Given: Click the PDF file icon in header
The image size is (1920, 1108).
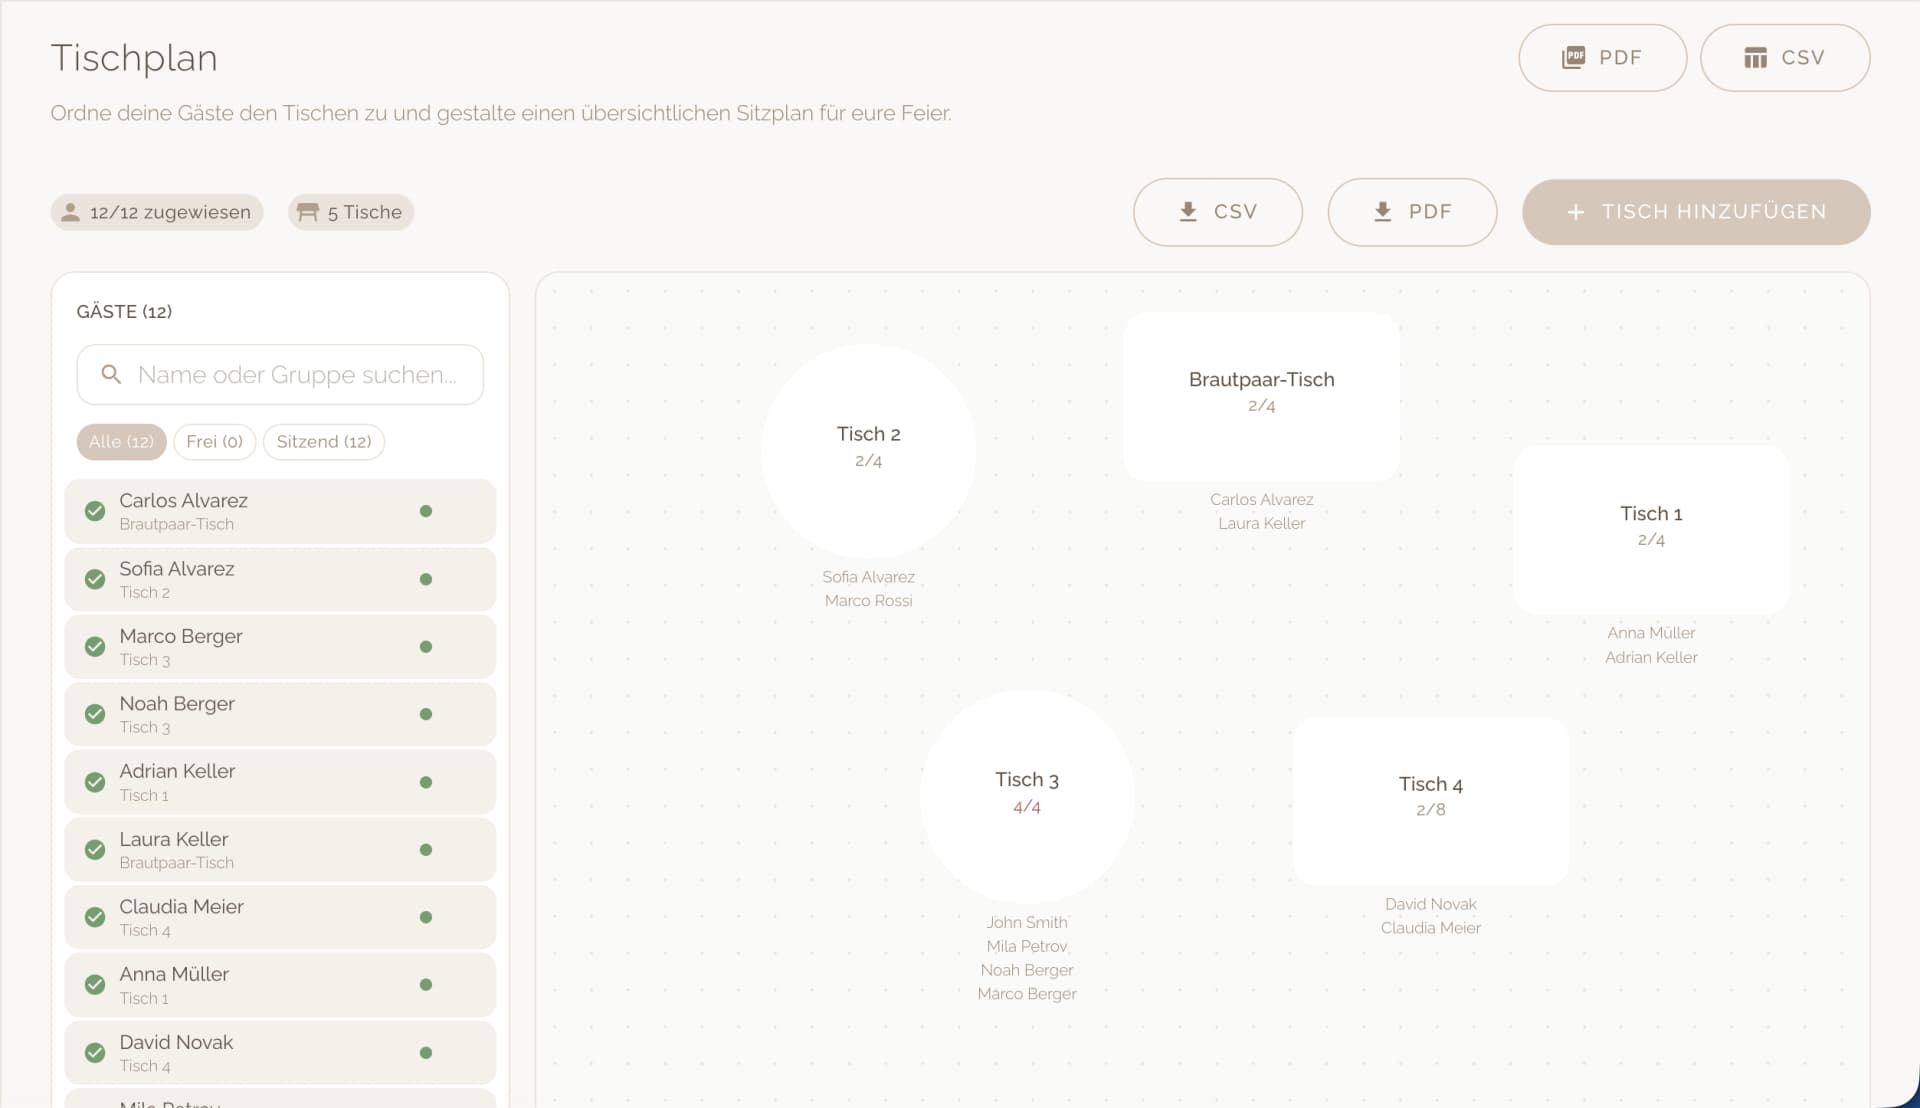Looking at the screenshot, I should pos(1573,57).
